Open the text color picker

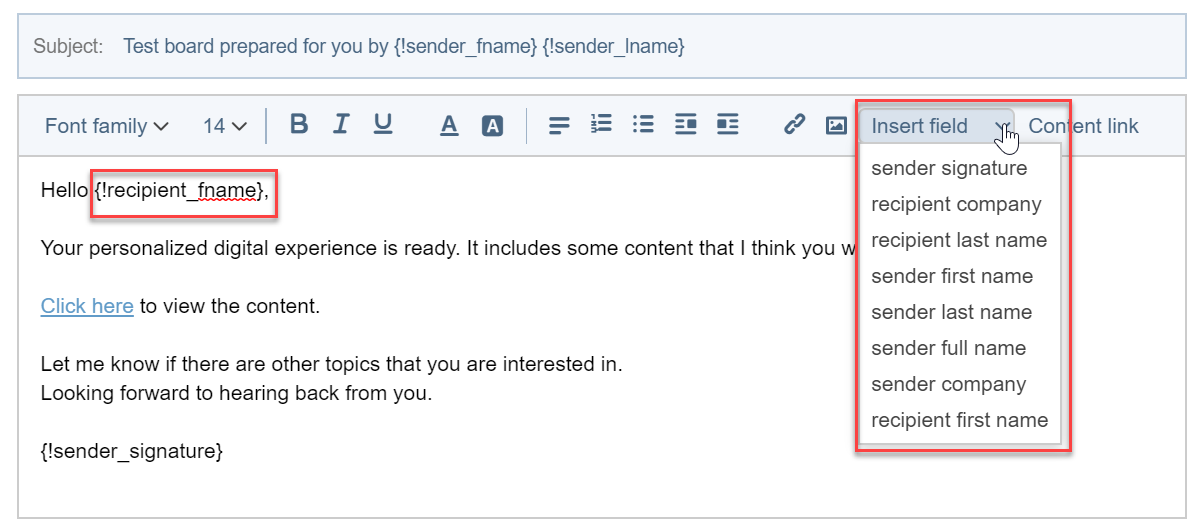(449, 126)
